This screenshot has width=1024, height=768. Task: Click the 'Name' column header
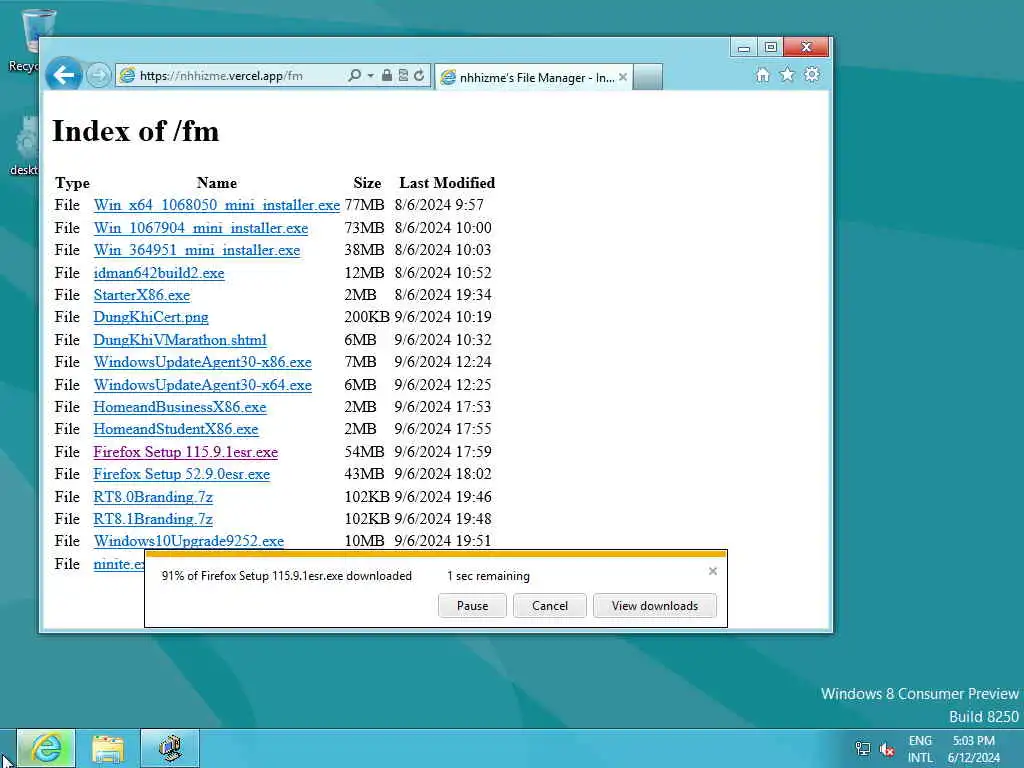(217, 183)
